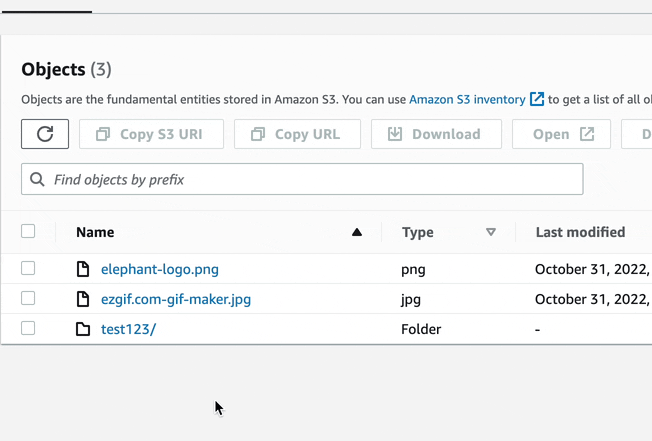Click the refresh objects button

tap(45, 134)
